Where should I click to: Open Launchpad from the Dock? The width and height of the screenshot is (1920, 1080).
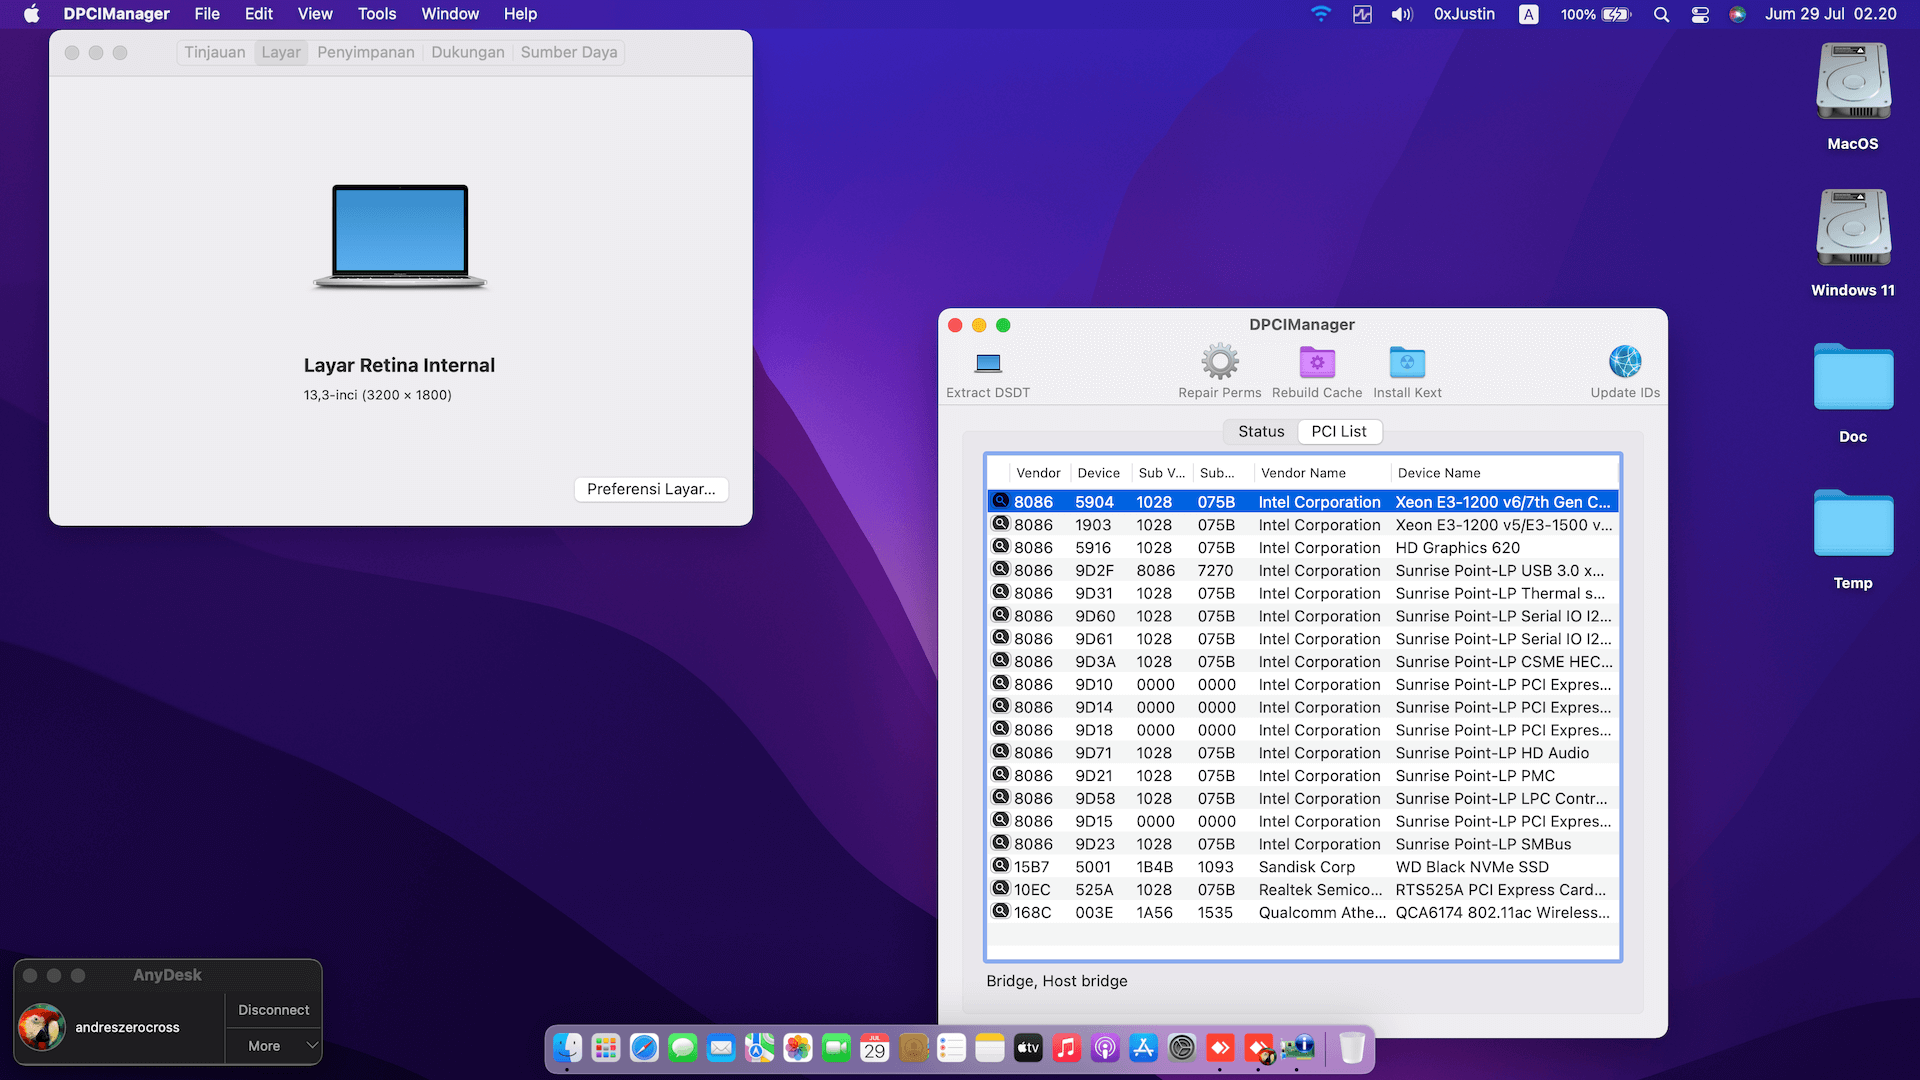pyautogui.click(x=606, y=1047)
